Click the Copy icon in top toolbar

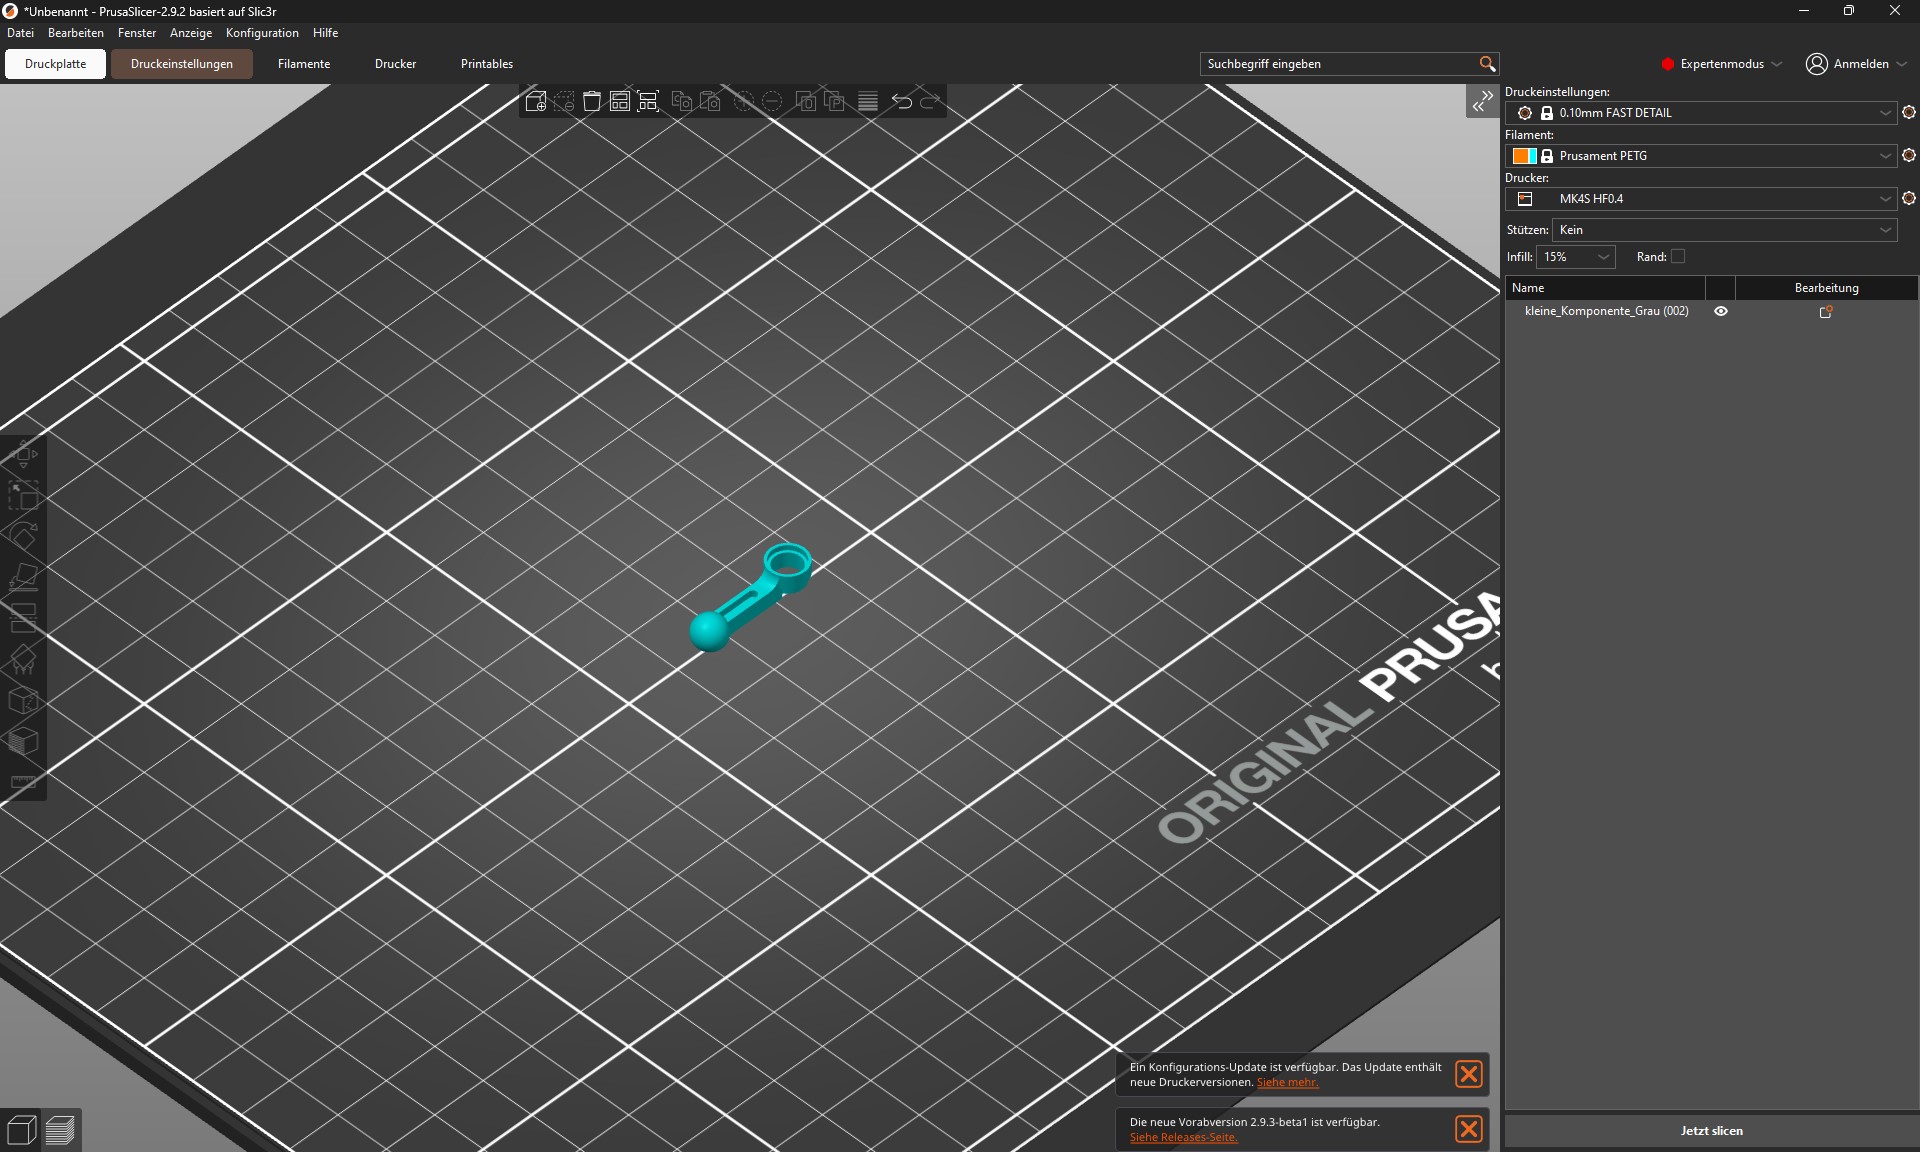682,101
